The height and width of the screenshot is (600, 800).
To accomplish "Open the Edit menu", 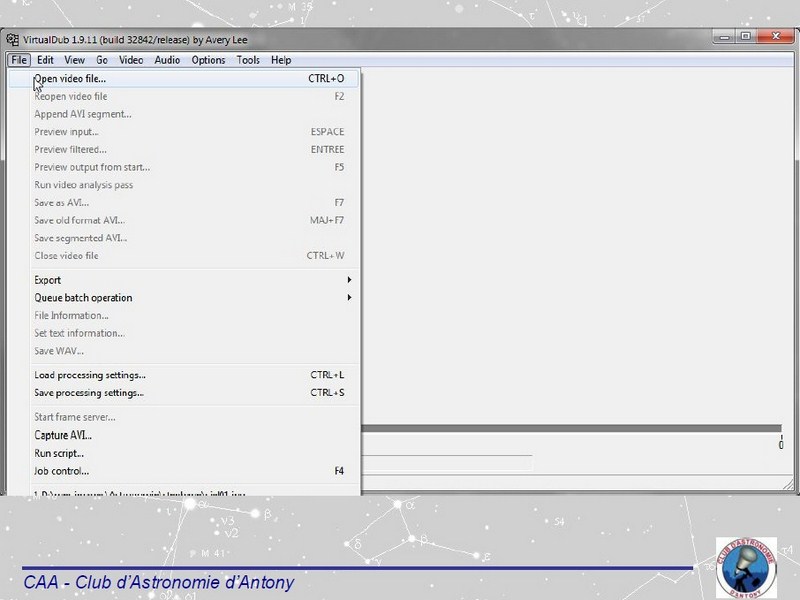I will pos(45,60).
